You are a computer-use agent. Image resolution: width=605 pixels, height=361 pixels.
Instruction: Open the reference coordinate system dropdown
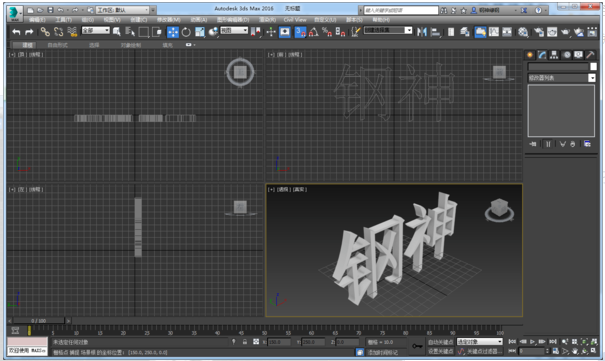click(234, 30)
